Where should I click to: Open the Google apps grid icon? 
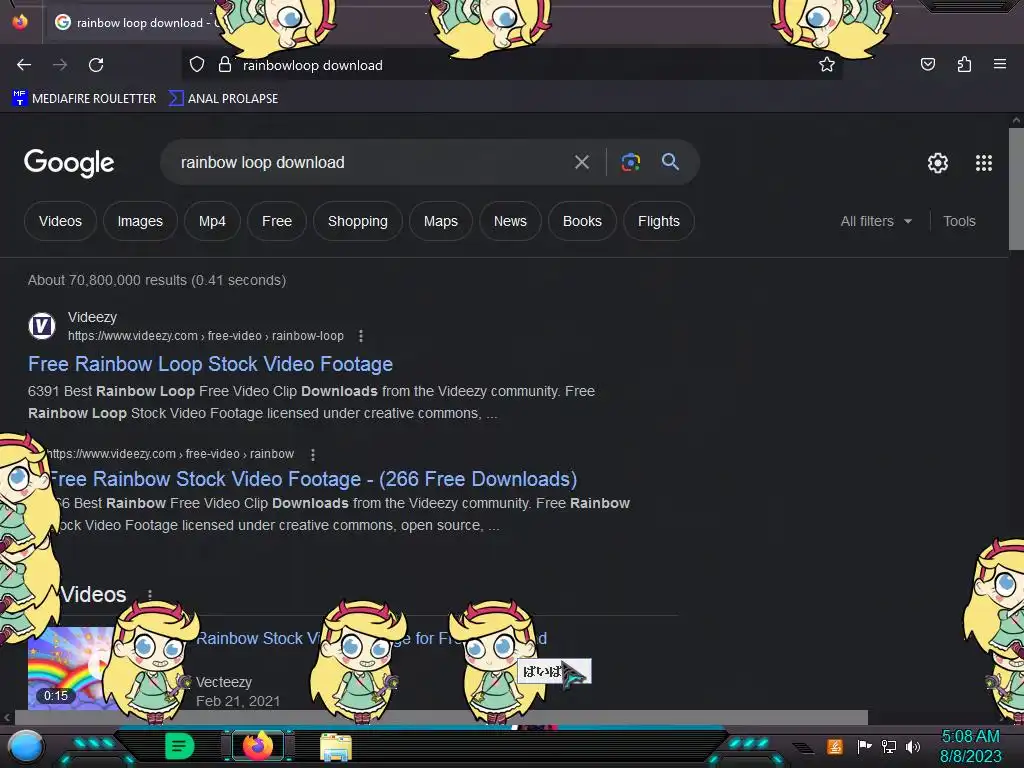(x=984, y=163)
